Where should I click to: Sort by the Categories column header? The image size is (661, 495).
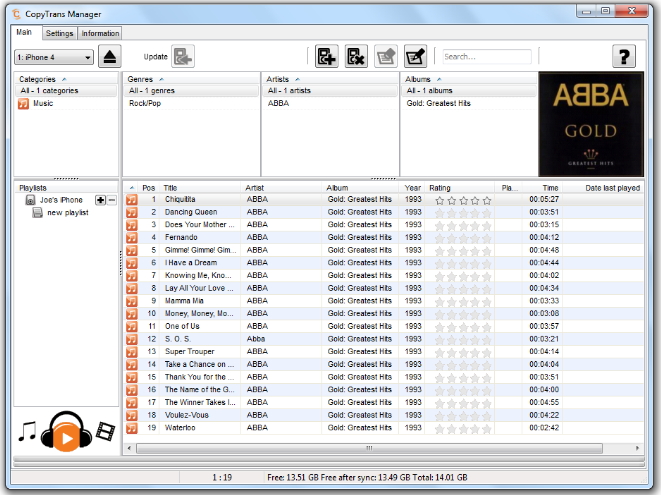(39, 78)
